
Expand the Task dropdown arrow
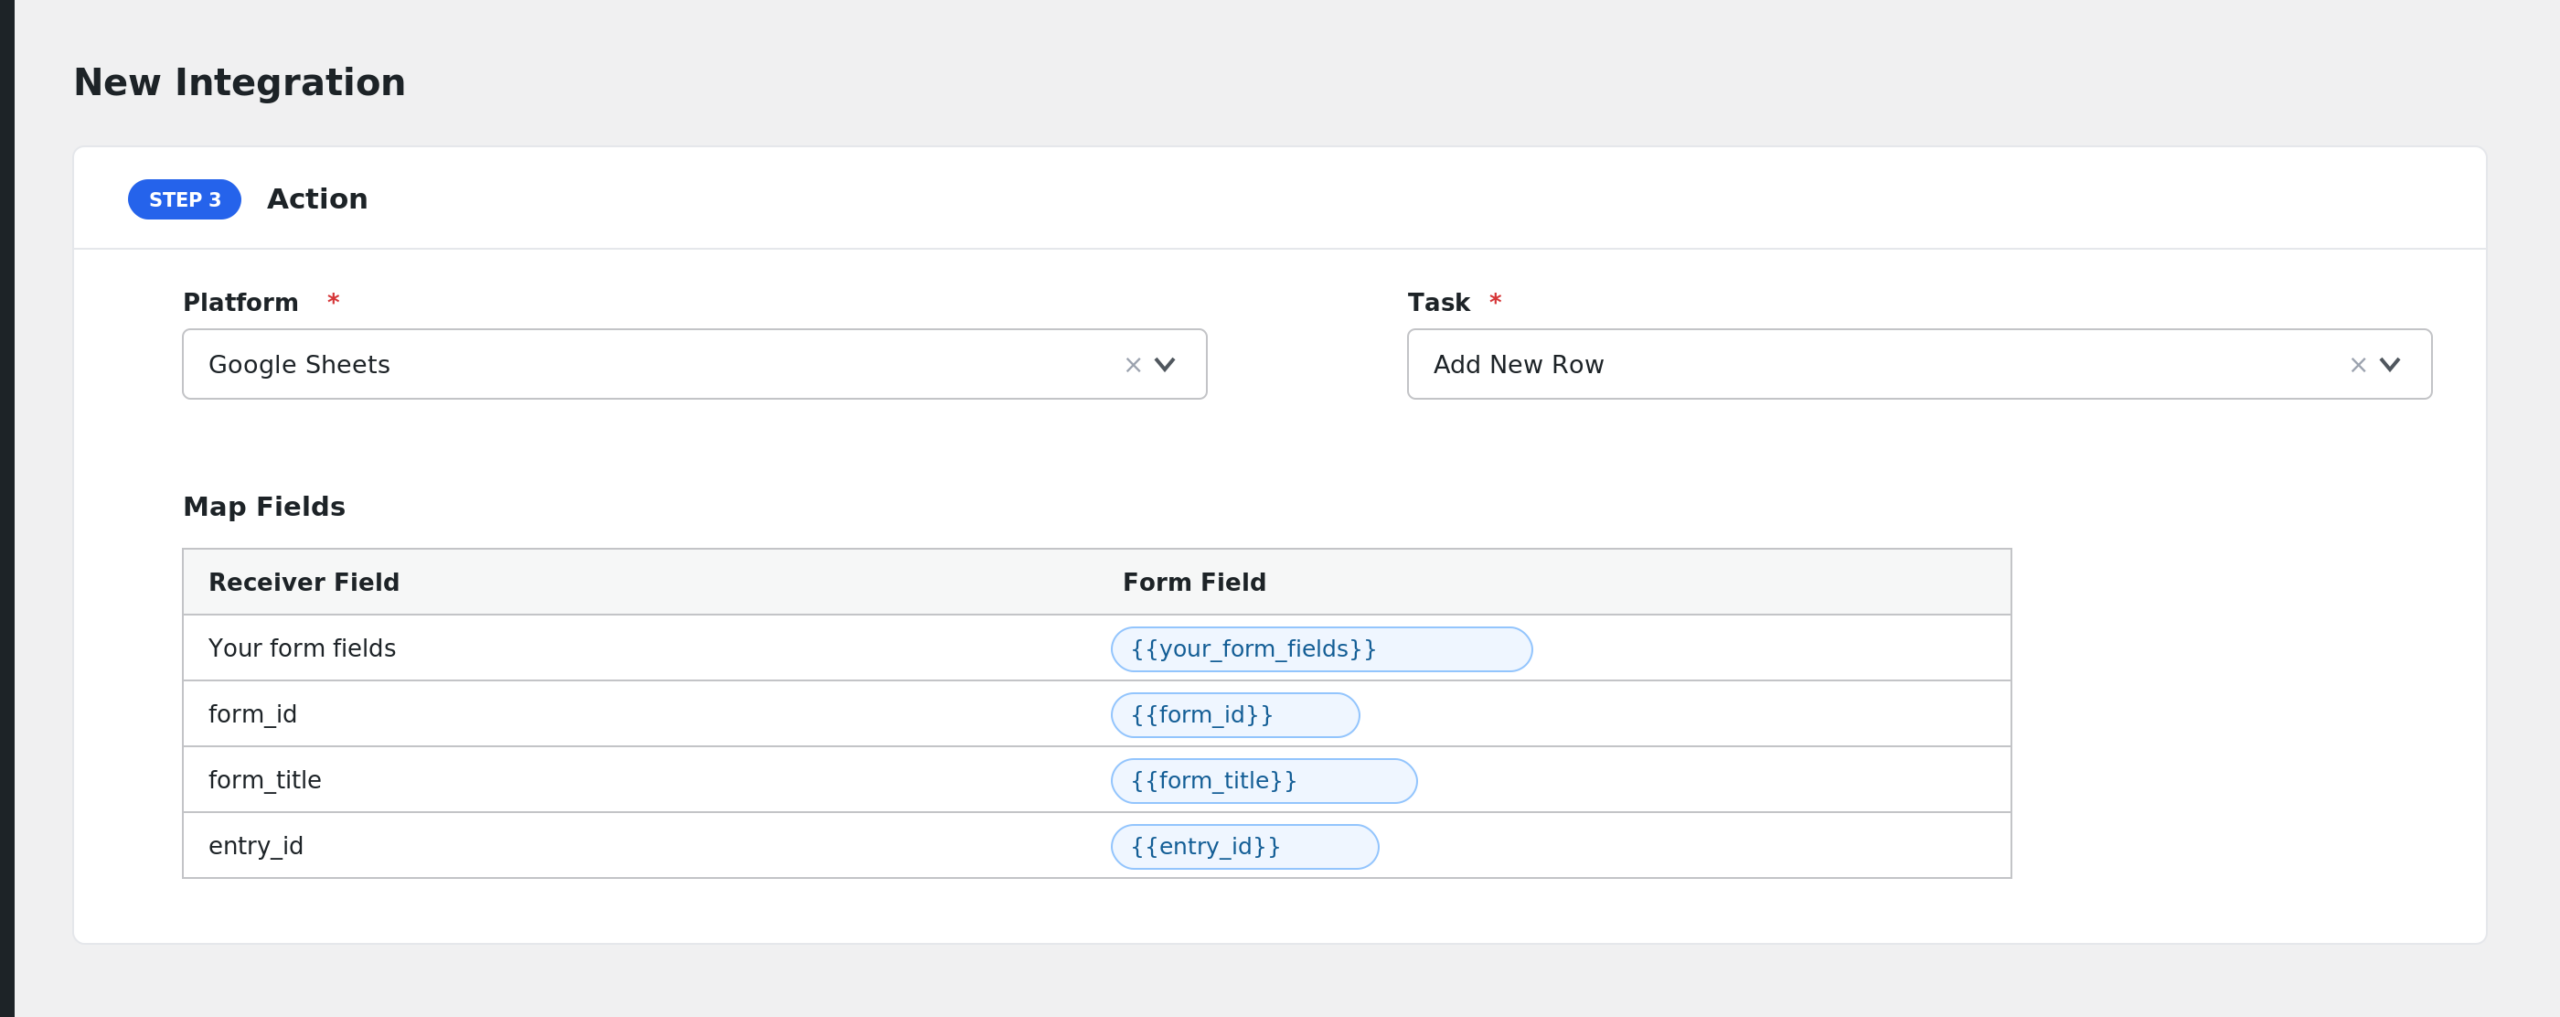click(2390, 365)
